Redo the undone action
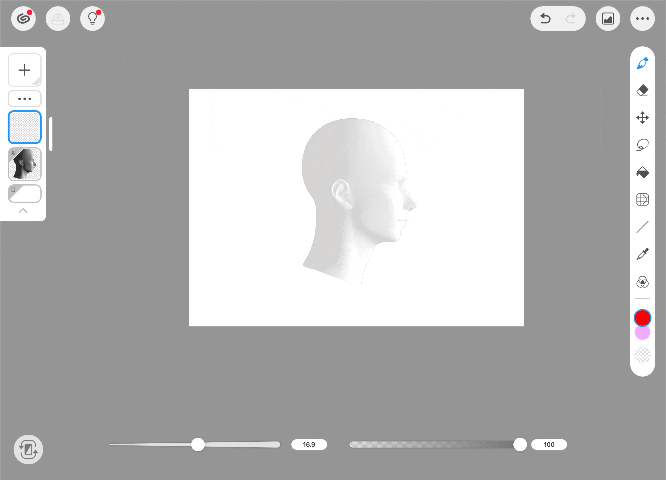 pos(571,19)
